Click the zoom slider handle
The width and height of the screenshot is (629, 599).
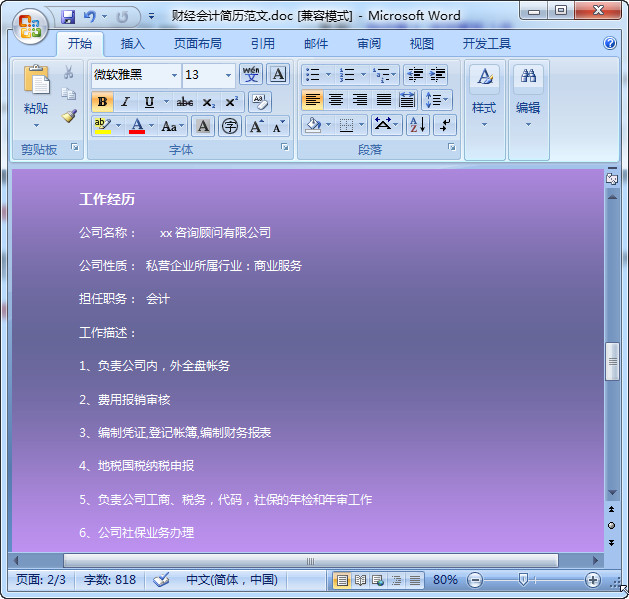pyautogui.click(x=522, y=580)
